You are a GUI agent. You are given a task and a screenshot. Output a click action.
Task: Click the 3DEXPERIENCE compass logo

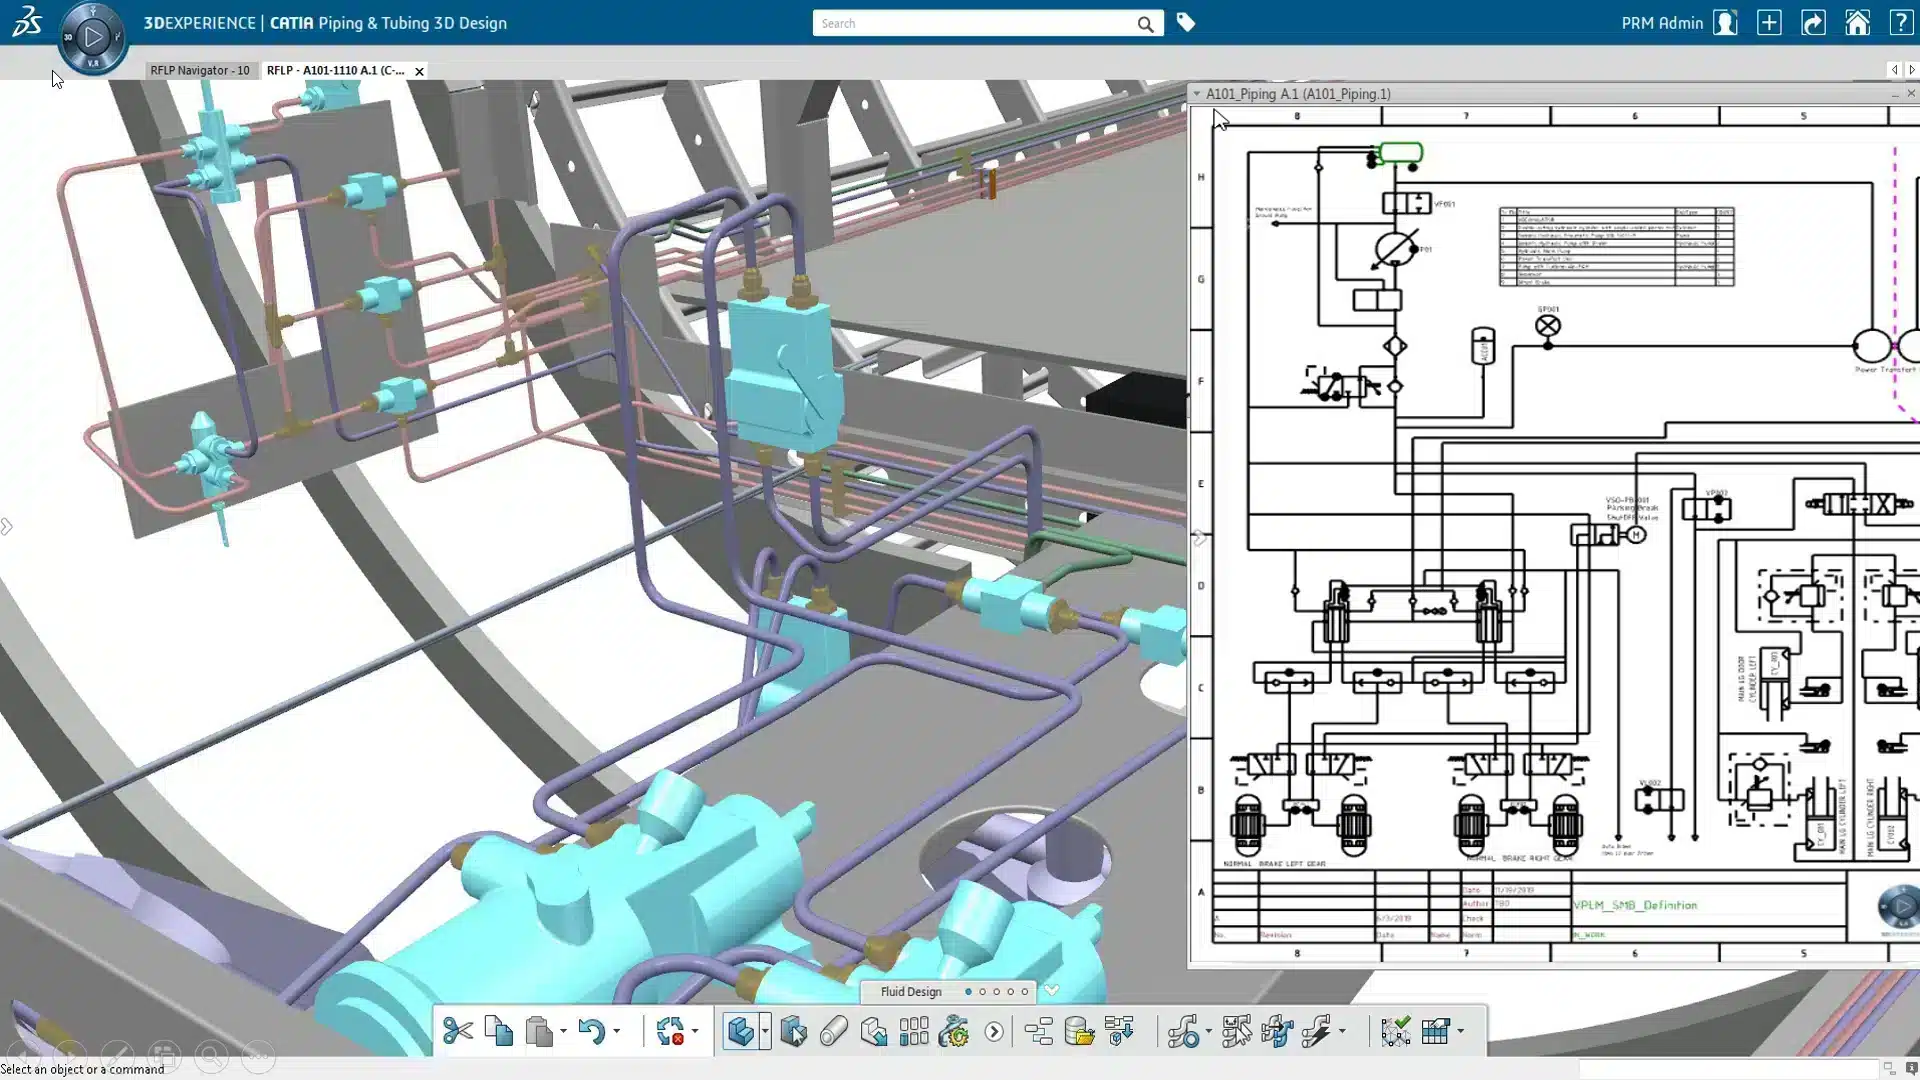(27, 22)
